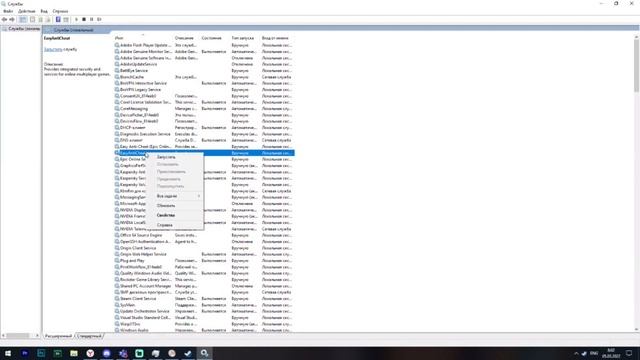
Task: Click the Start Service play icon
Action: (x=76, y=19)
